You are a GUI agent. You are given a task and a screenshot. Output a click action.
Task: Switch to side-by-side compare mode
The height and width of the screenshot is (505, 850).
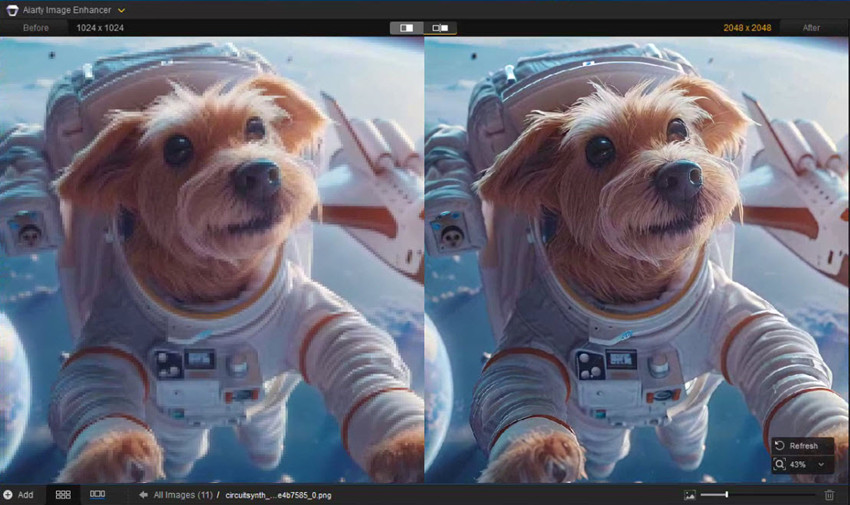tap(440, 28)
